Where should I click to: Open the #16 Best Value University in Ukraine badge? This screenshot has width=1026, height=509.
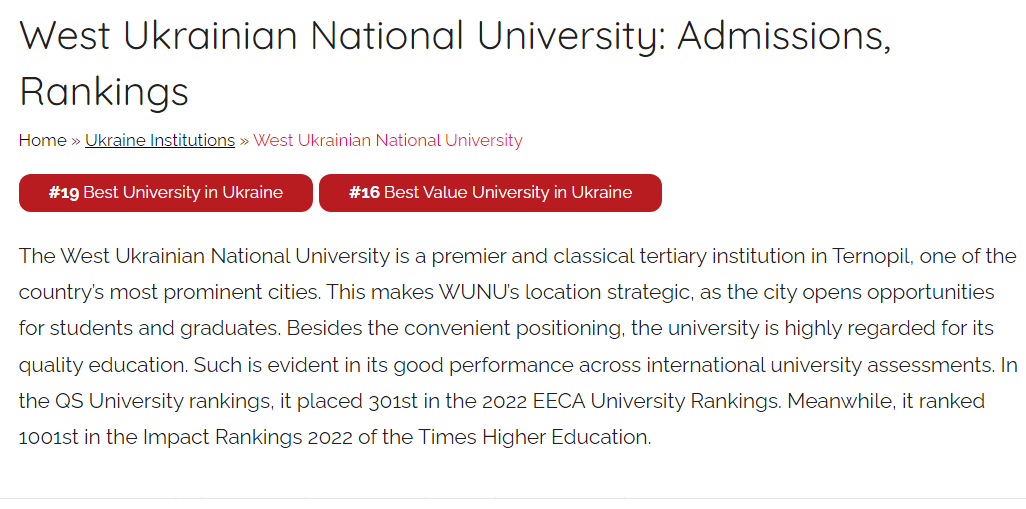490,192
